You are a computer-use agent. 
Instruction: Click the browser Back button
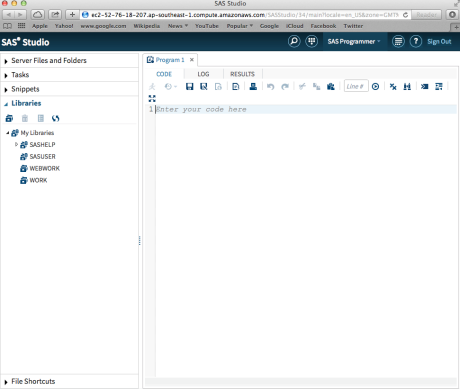9,15
